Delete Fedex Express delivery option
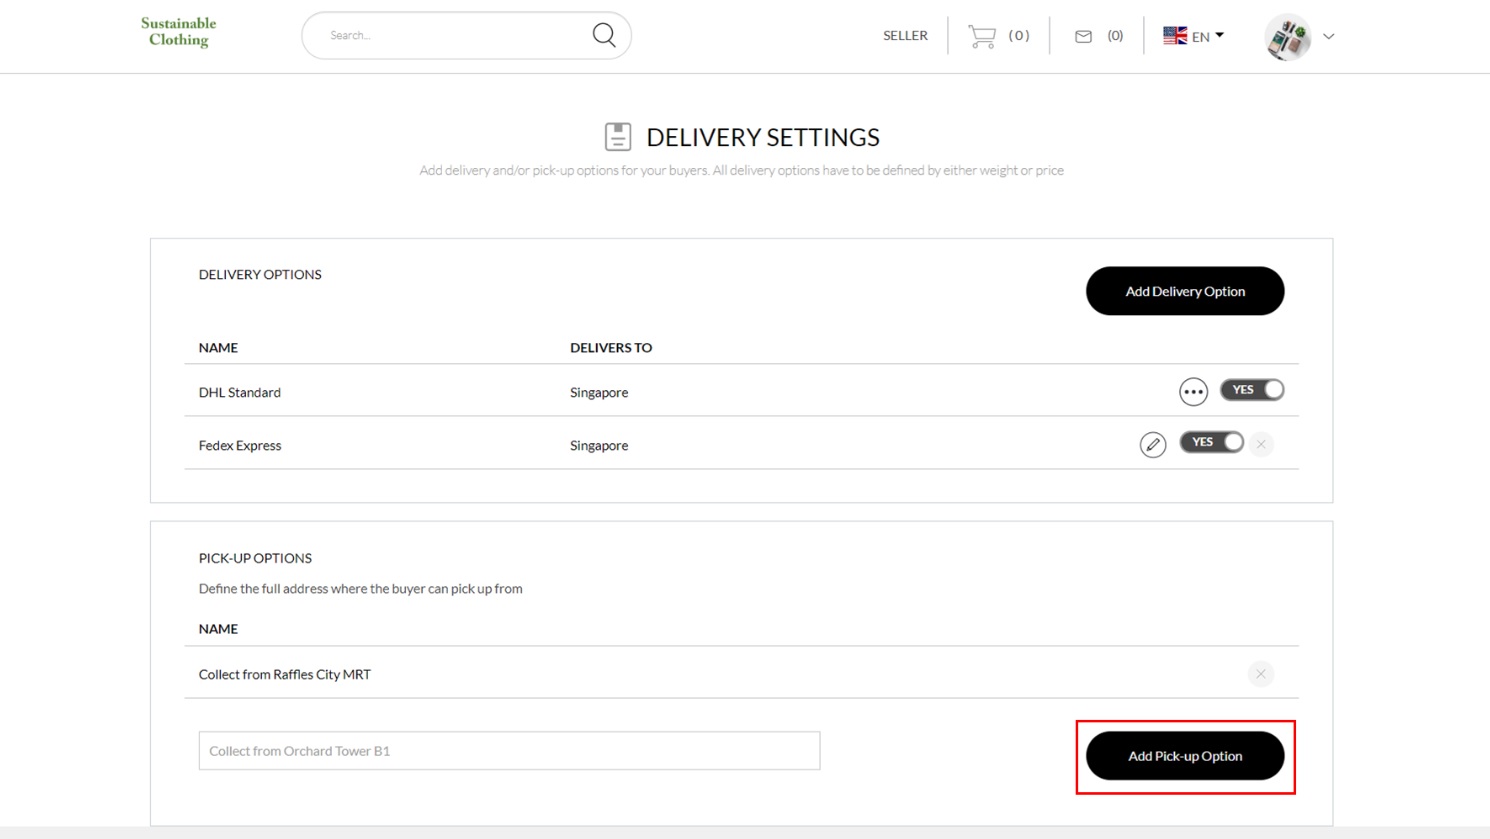The image size is (1490, 839). tap(1261, 444)
